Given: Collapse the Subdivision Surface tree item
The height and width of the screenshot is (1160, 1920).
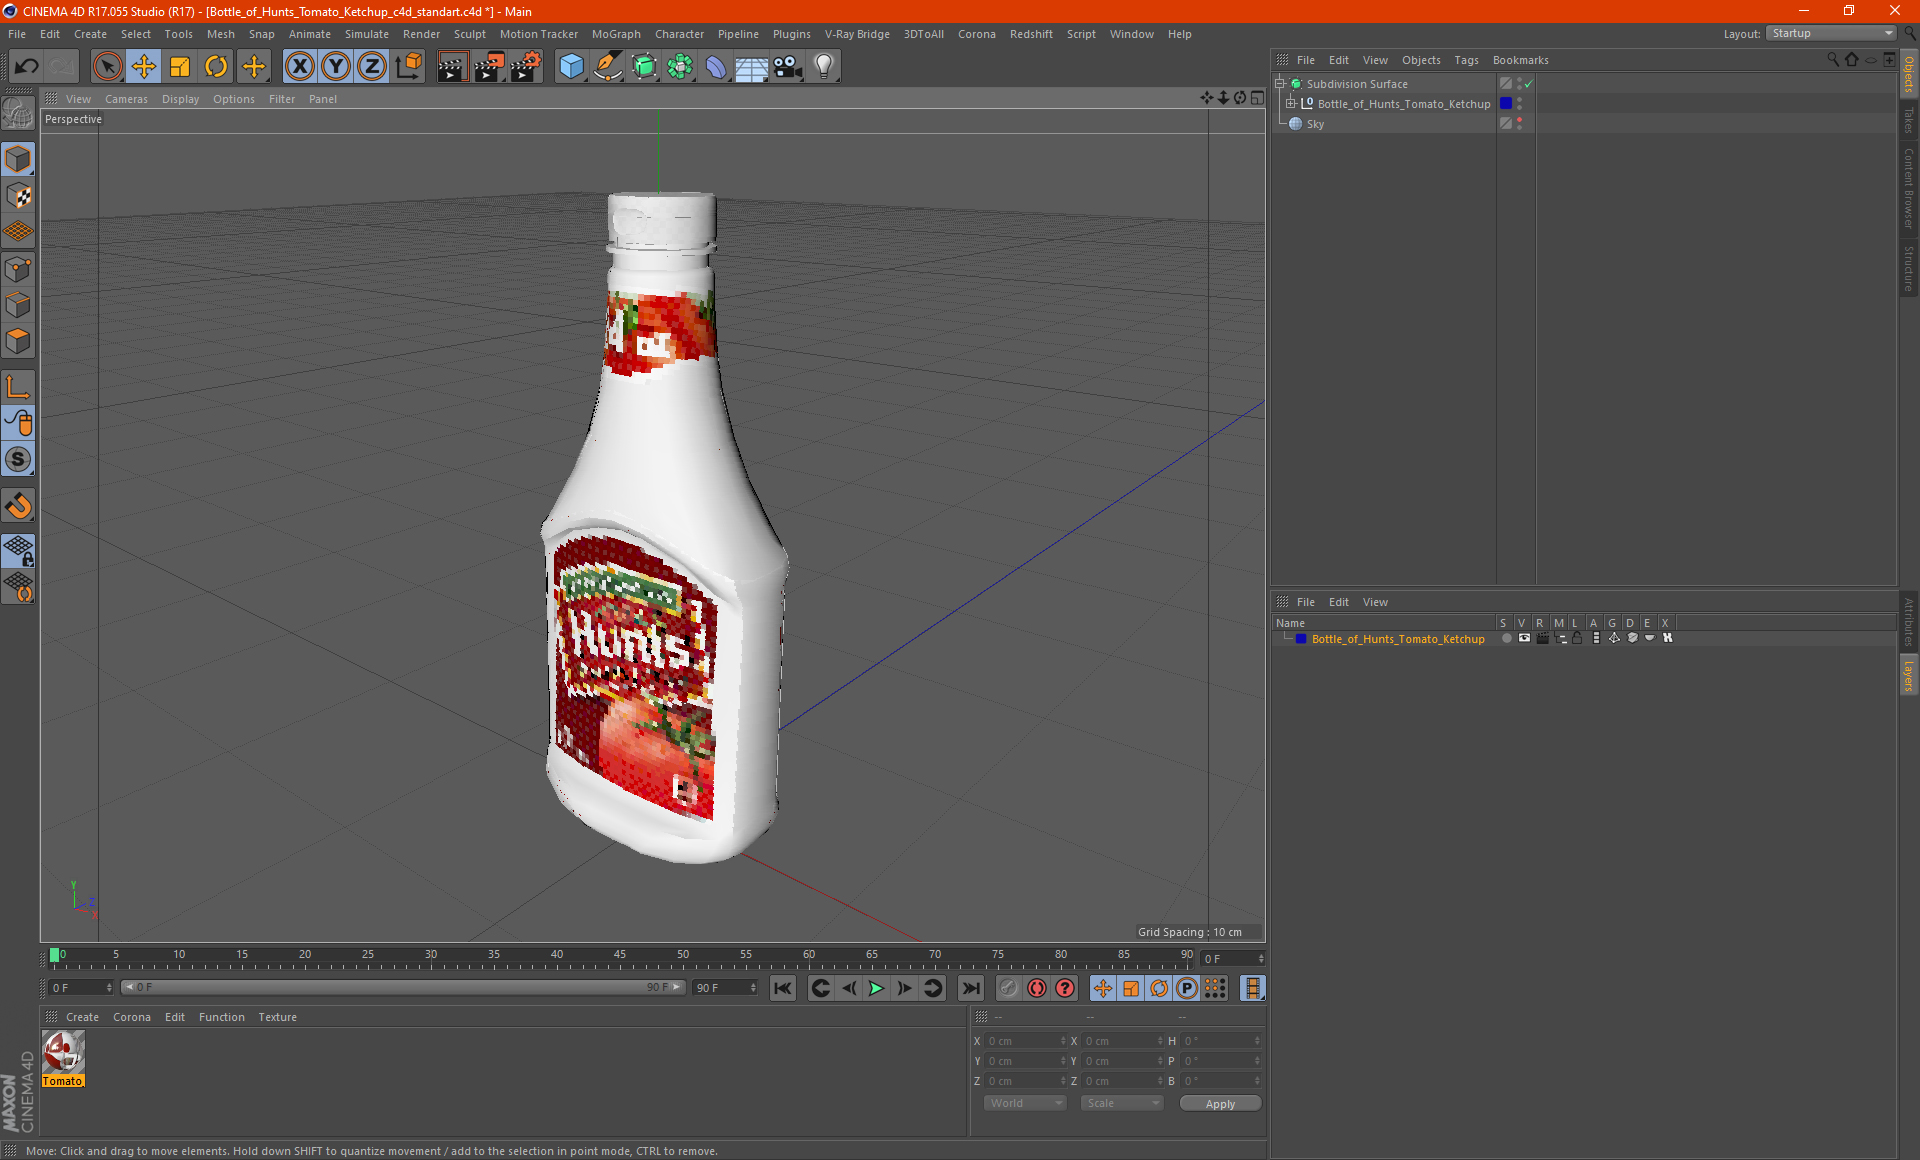Looking at the screenshot, I should (1280, 84).
